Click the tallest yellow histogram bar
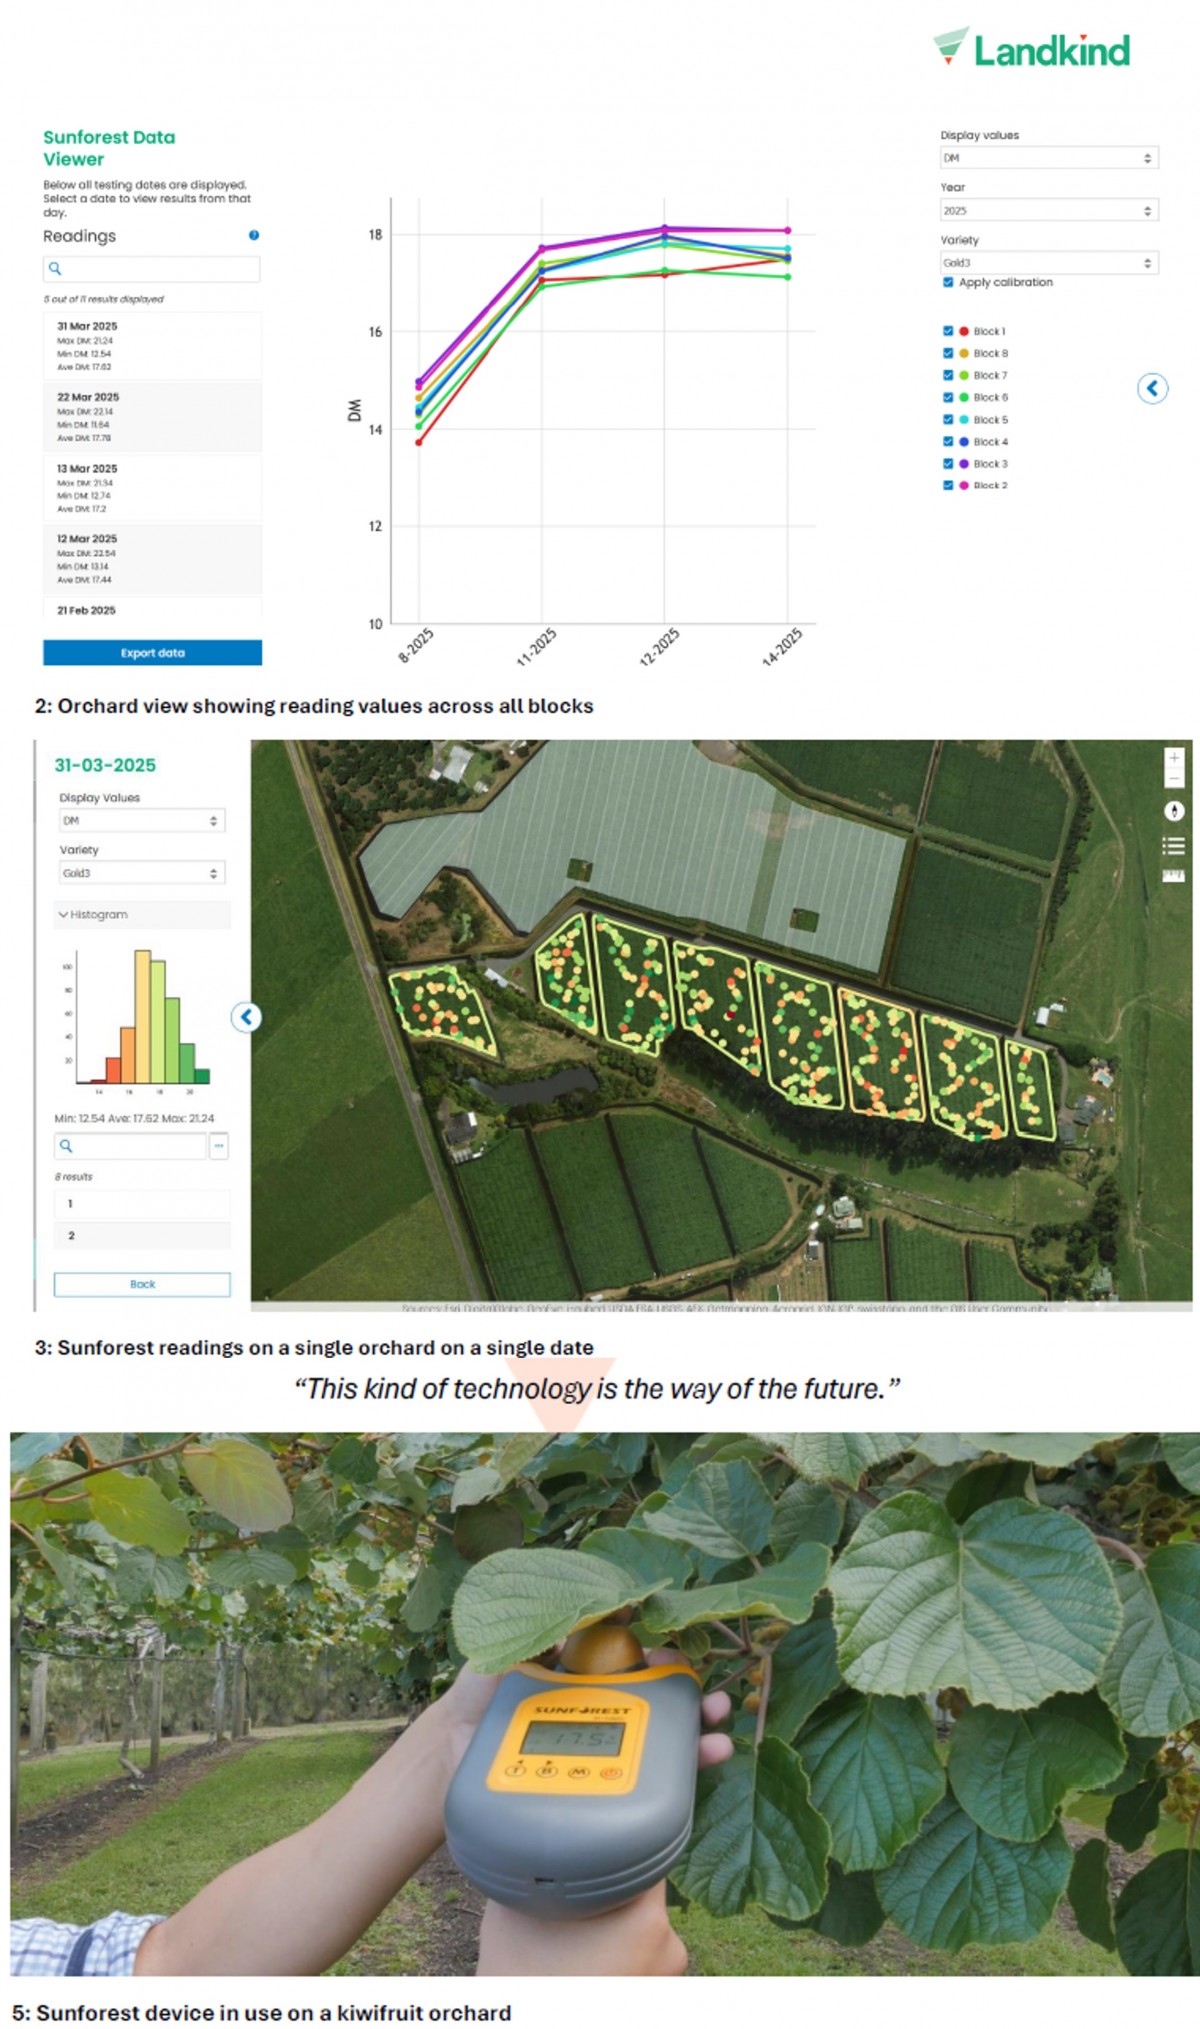Viewport: 1200px width, 2029px height. click(142, 1016)
